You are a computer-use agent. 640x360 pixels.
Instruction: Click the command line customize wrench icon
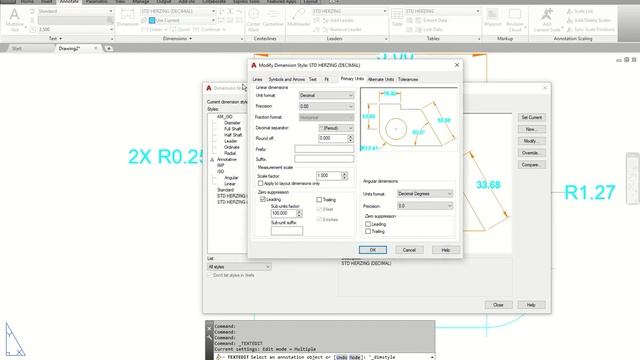[209, 338]
